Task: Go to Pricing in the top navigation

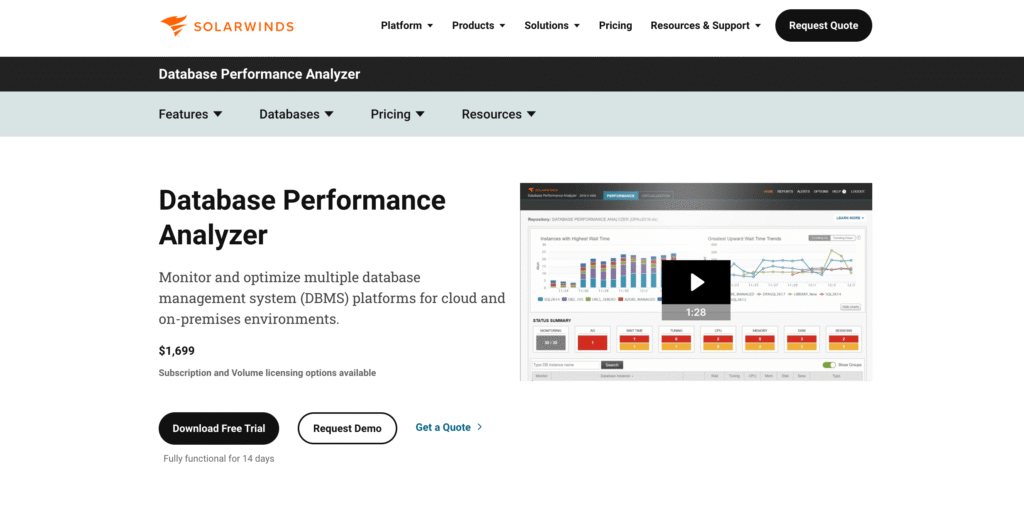Action: (615, 25)
